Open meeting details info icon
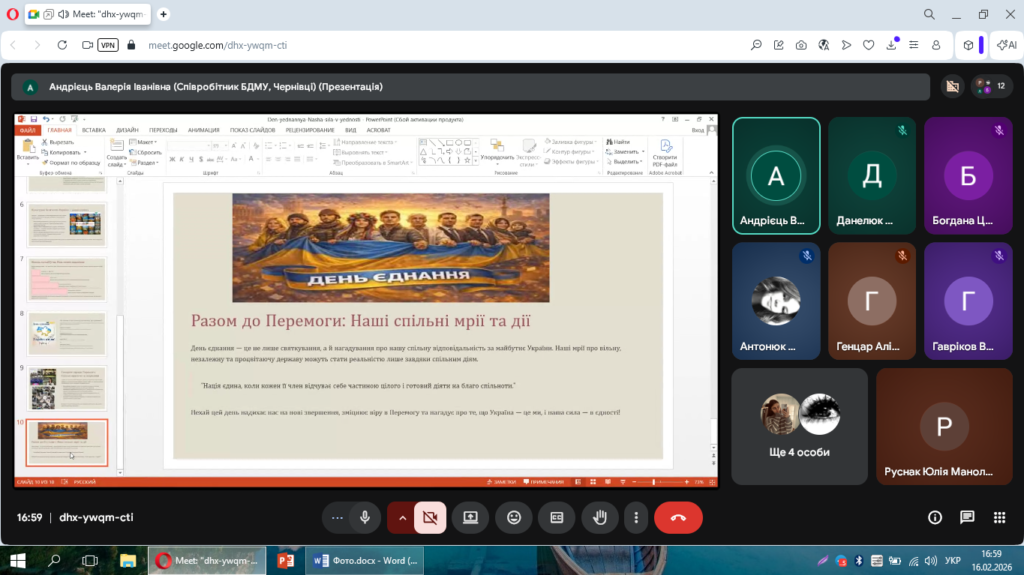1024x575 pixels. (935, 517)
